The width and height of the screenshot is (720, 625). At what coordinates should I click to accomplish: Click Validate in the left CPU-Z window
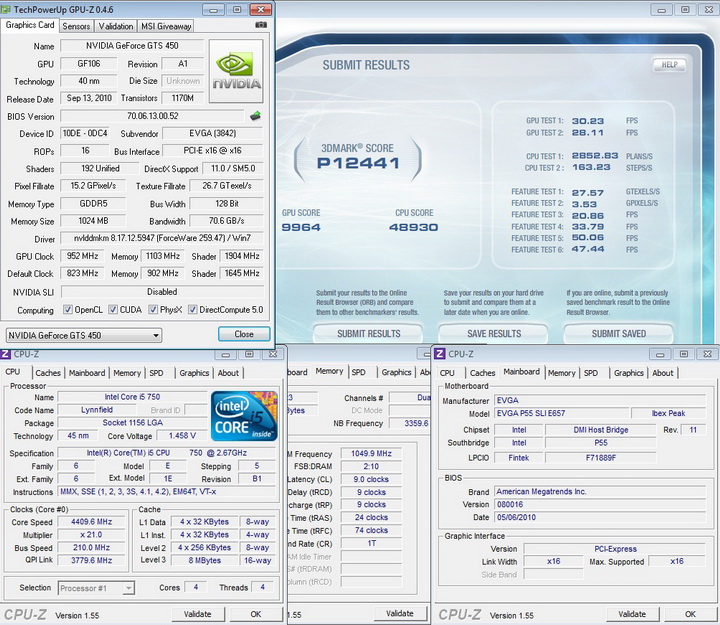click(198, 614)
